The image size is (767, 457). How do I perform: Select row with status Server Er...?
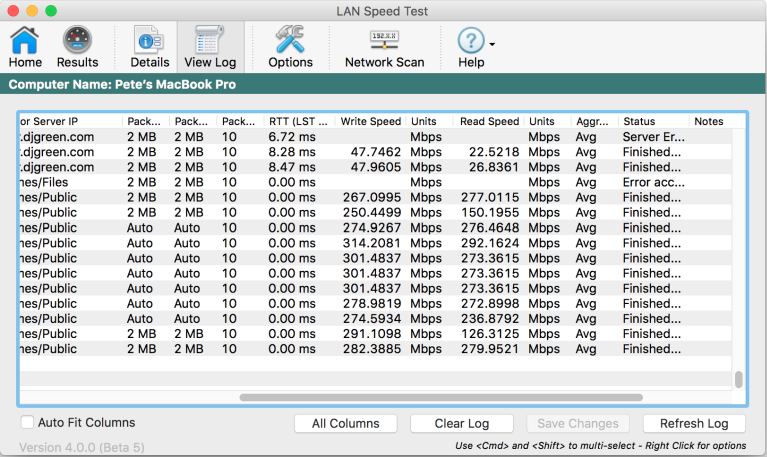[x=375, y=137]
